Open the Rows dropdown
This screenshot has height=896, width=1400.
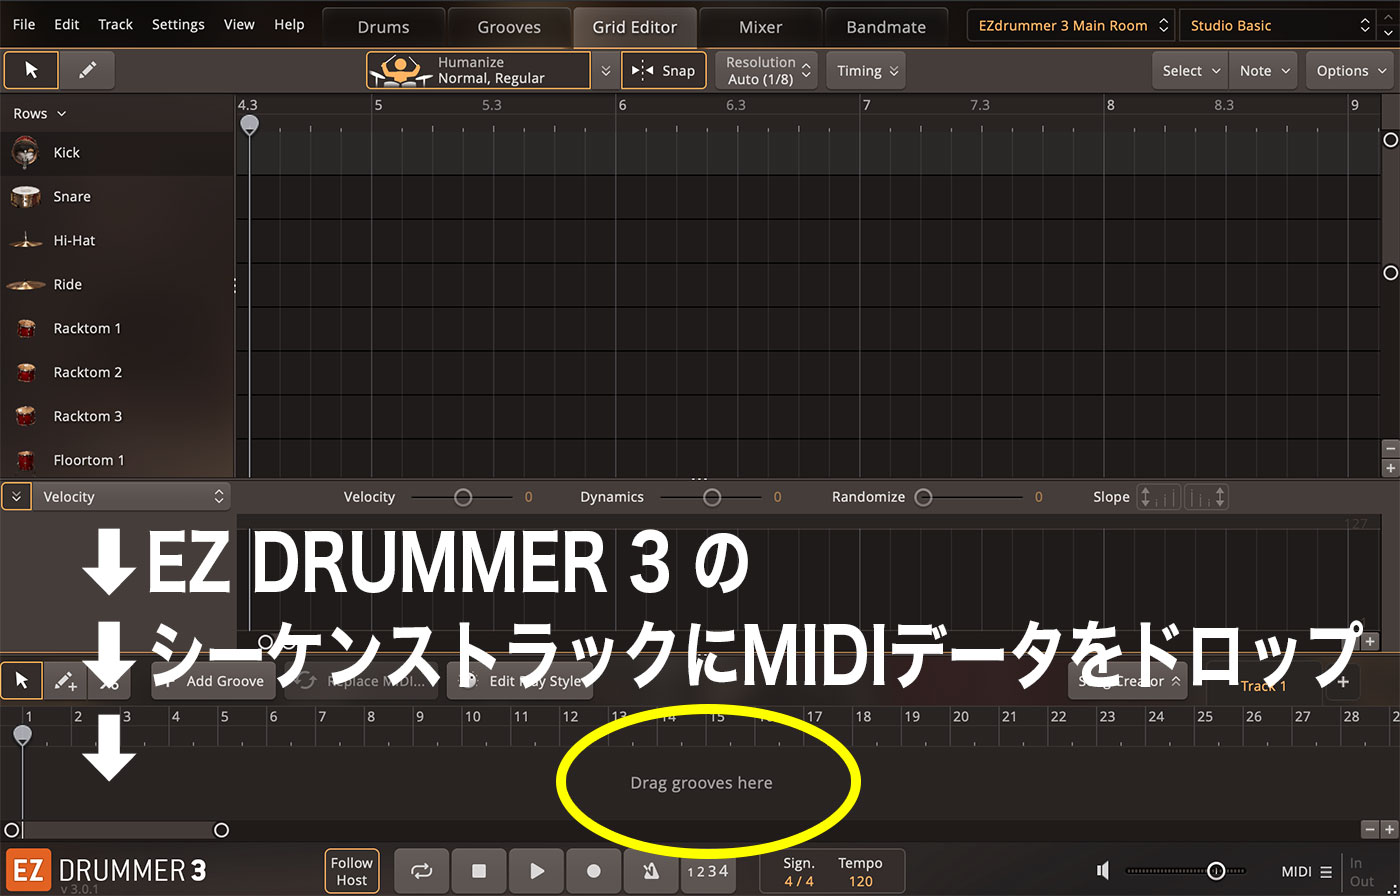pos(39,114)
